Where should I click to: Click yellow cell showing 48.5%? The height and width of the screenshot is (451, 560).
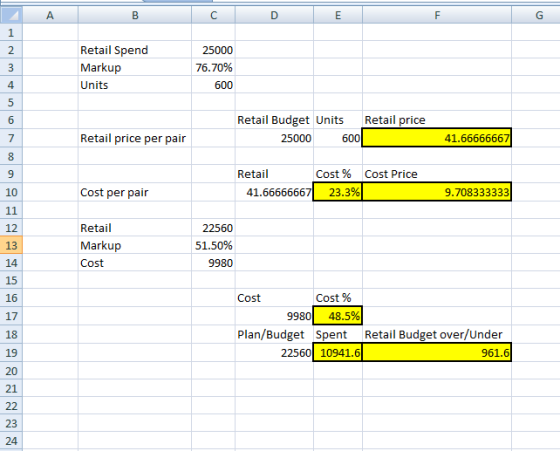338,316
